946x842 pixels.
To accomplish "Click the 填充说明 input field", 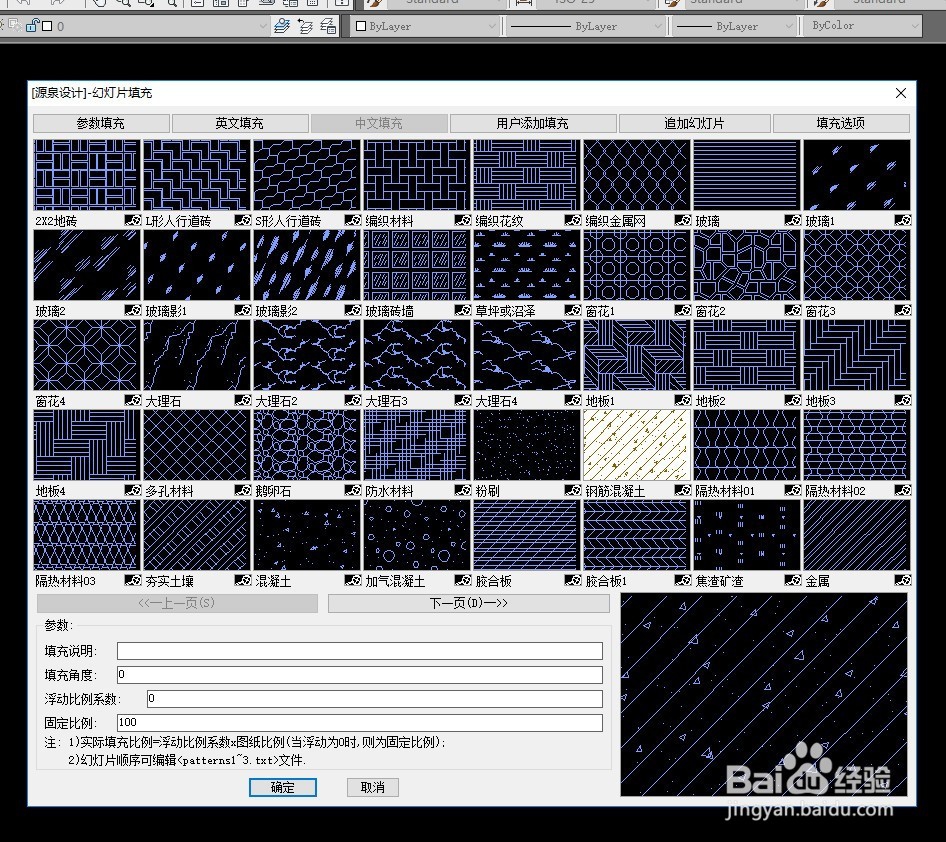I will [360, 651].
